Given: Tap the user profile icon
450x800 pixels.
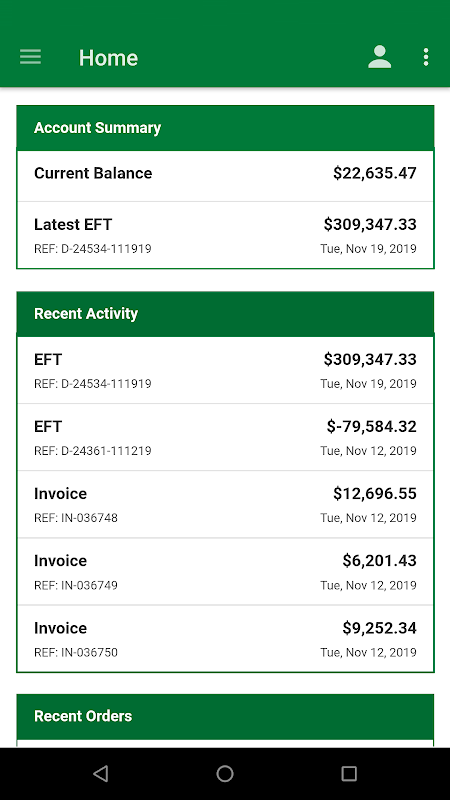Looking at the screenshot, I should pyautogui.click(x=380, y=57).
